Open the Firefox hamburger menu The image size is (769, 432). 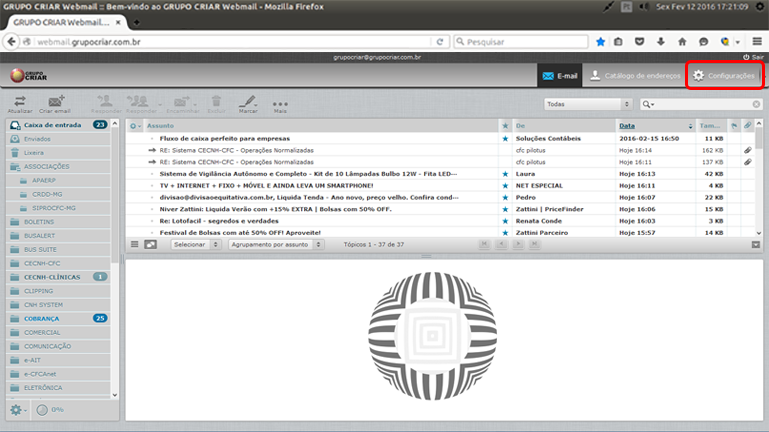pyautogui.click(x=757, y=42)
